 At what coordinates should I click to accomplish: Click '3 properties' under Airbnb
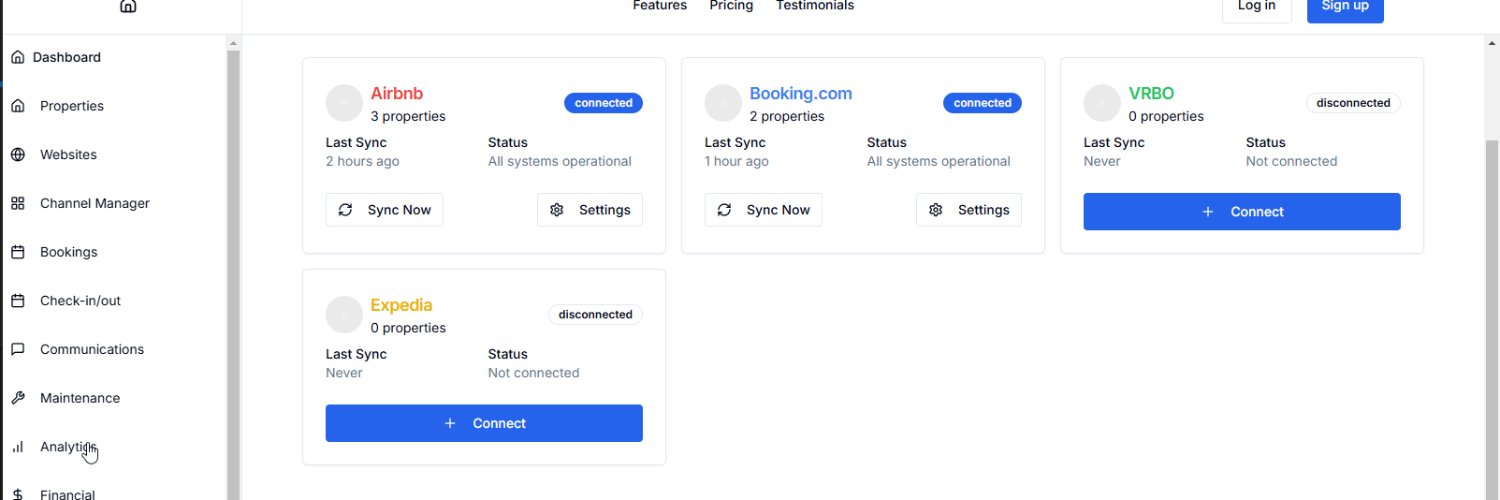pos(408,117)
